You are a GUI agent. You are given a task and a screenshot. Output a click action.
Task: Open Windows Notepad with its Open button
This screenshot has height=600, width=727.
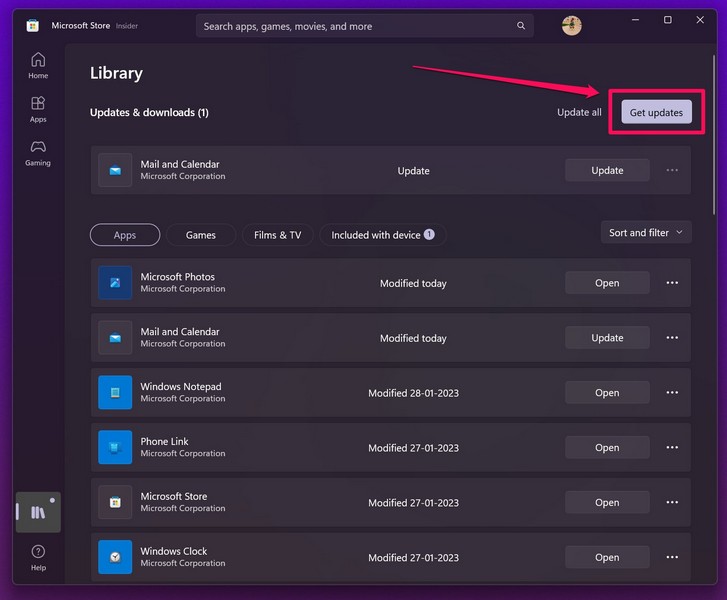coord(607,393)
